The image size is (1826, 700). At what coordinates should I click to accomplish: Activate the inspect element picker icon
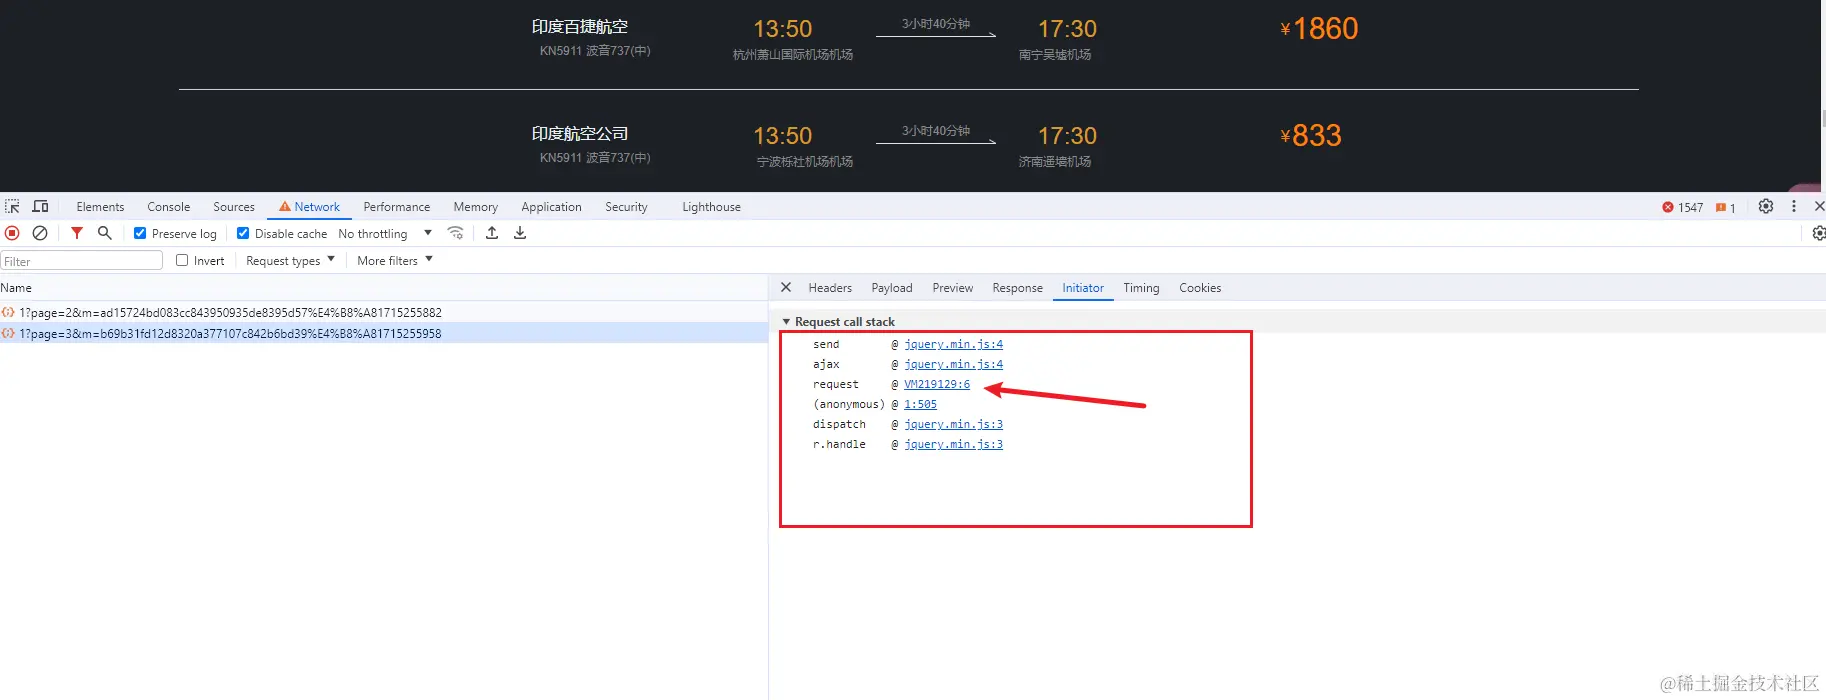pyautogui.click(x=12, y=206)
